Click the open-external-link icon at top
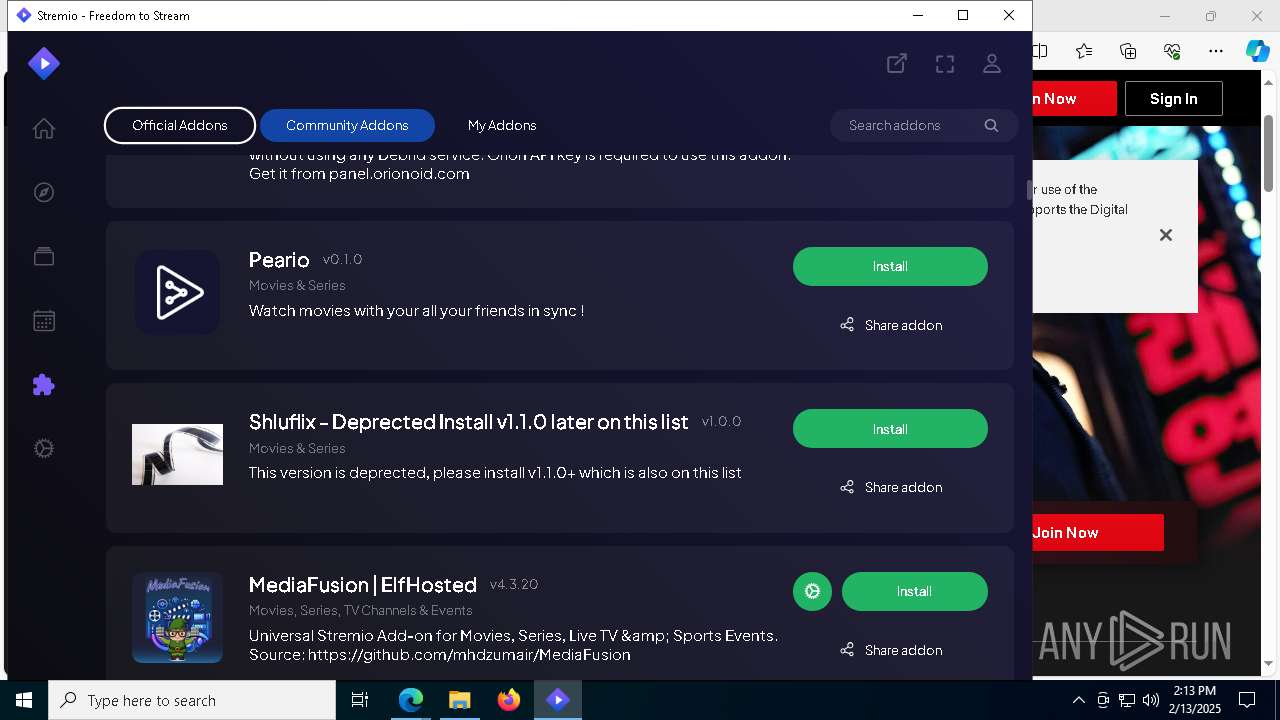This screenshot has height=720, width=1280. pos(897,64)
